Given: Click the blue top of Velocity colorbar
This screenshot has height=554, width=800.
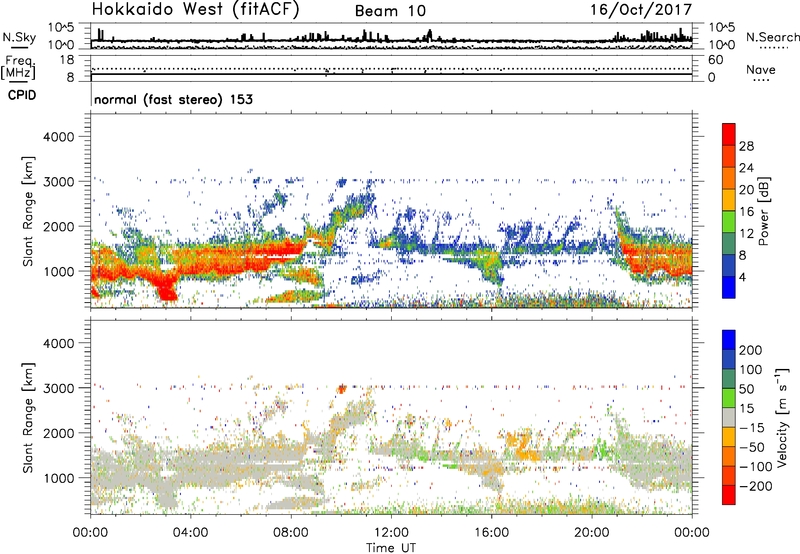Looking at the screenshot, I should (729, 340).
